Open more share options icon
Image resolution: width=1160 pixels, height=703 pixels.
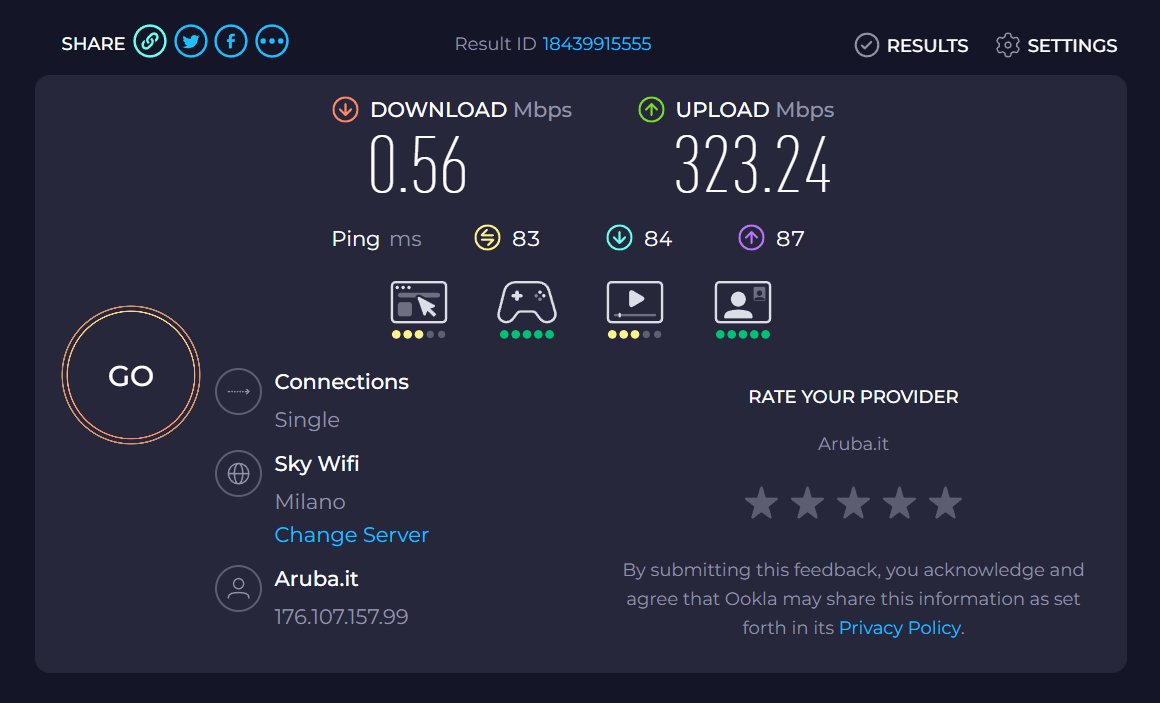tap(272, 42)
